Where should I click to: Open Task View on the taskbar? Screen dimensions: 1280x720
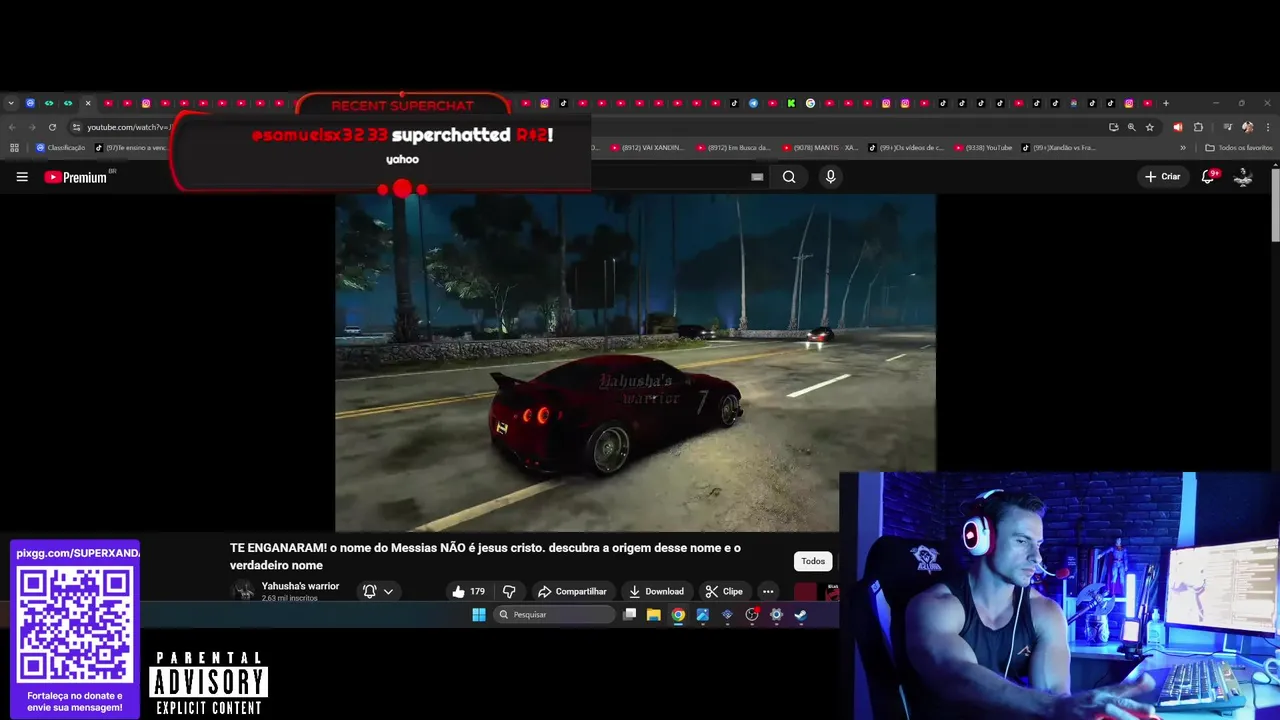pyautogui.click(x=629, y=615)
